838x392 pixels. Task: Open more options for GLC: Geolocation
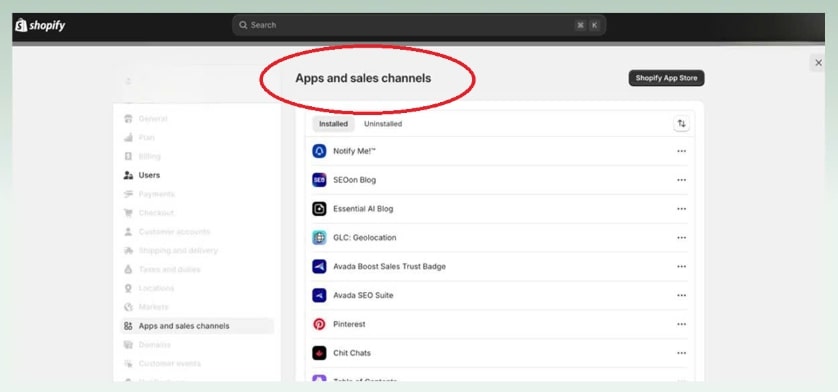pyautogui.click(x=681, y=238)
